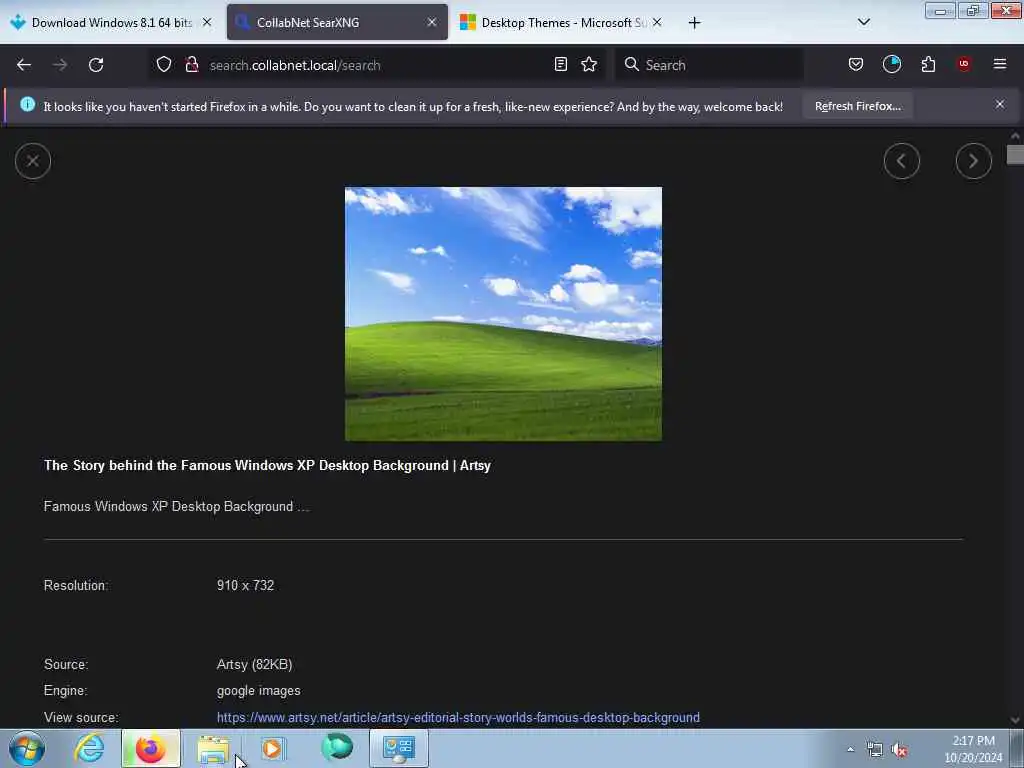Show hidden system tray icons

[850, 750]
